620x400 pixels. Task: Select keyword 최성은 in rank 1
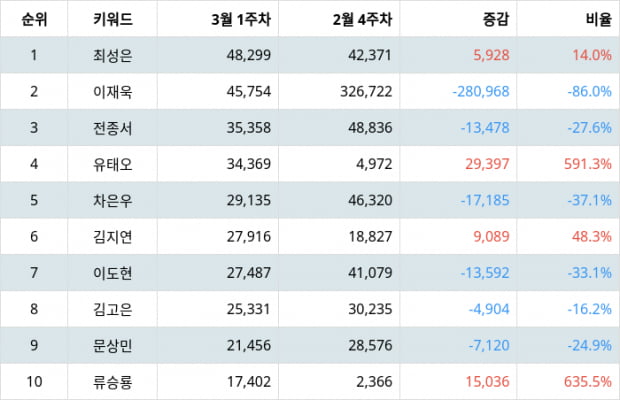pos(113,55)
